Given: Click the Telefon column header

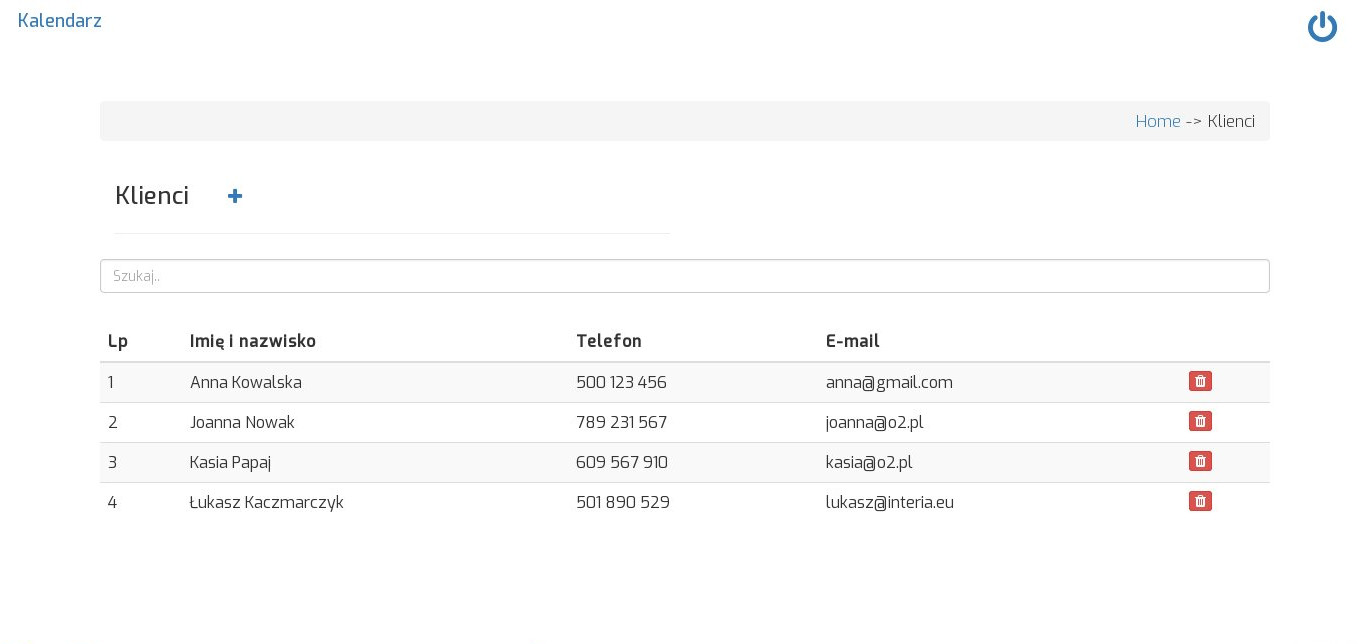Looking at the screenshot, I should click(x=609, y=341).
